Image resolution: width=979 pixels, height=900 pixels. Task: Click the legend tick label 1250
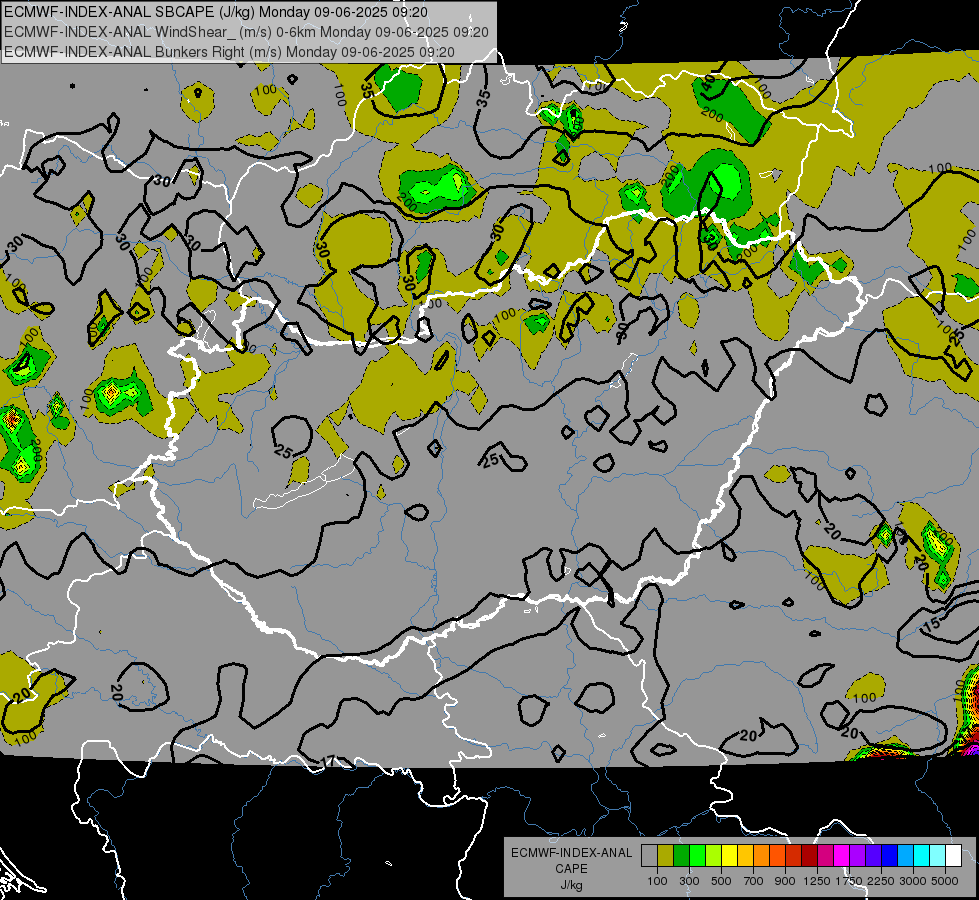coord(817,881)
